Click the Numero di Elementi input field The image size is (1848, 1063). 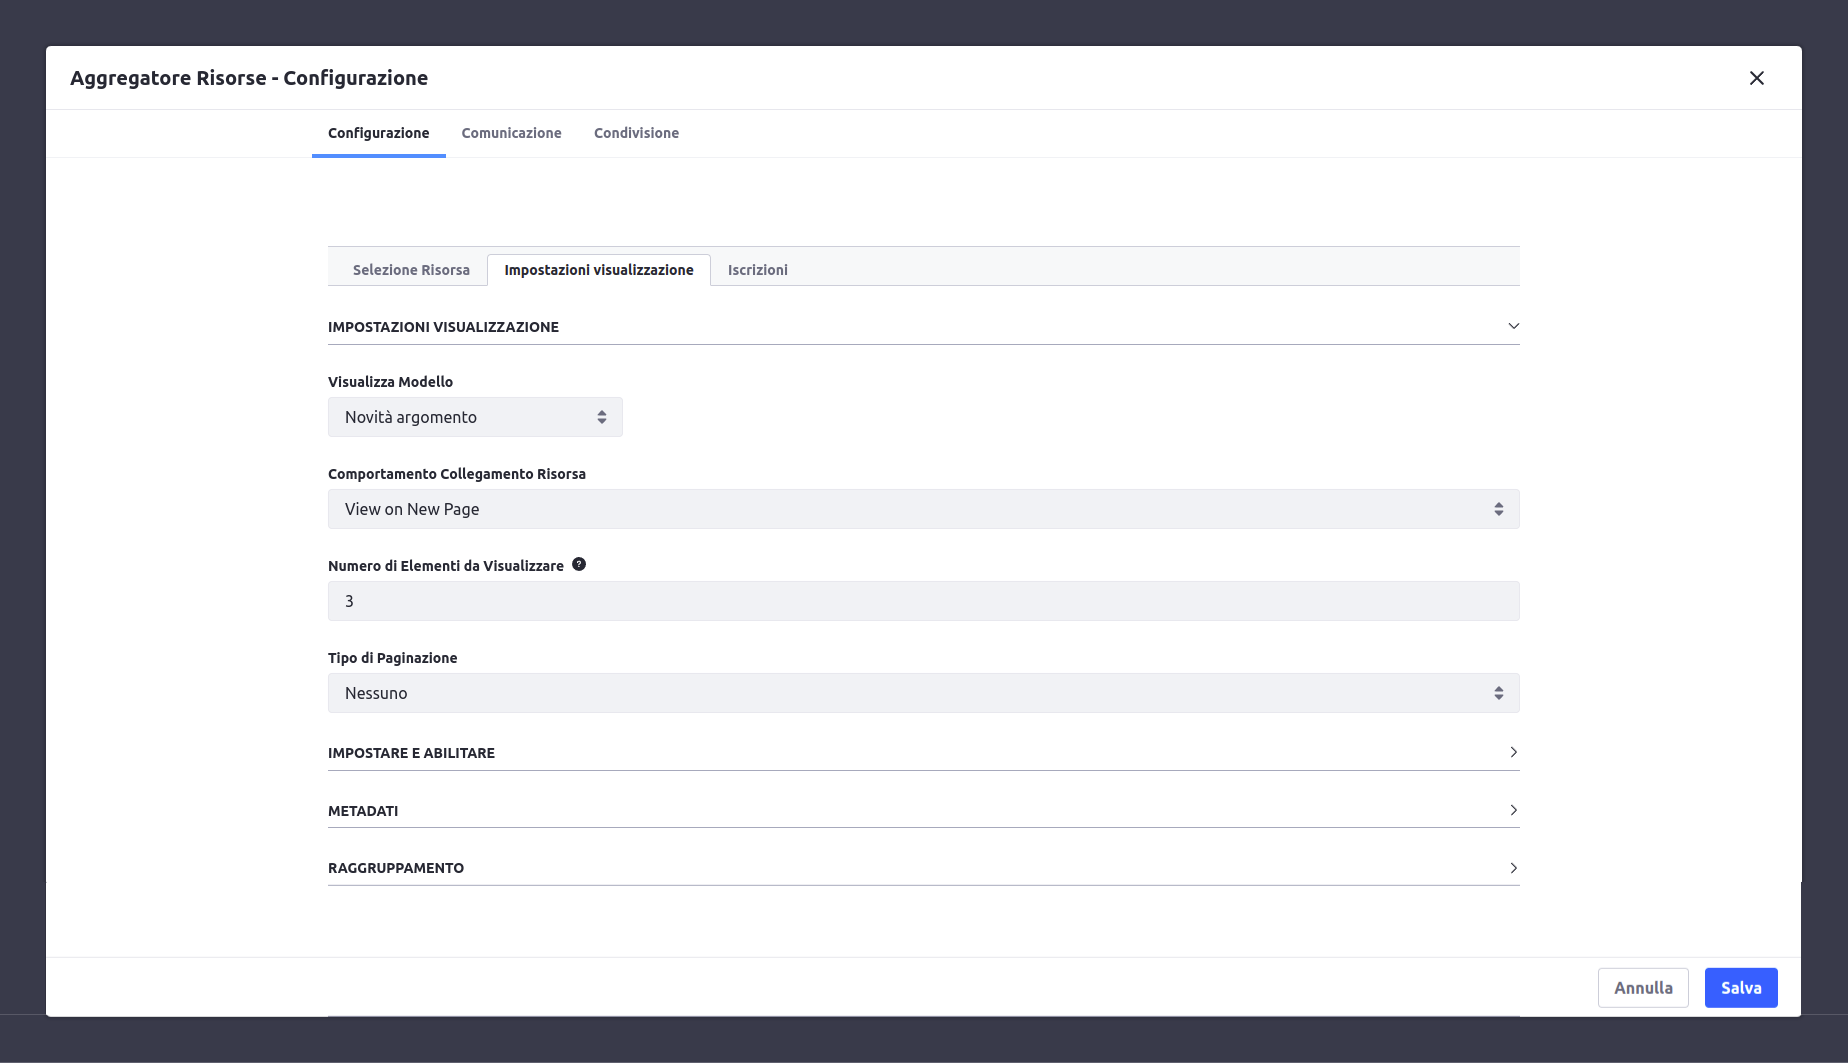point(923,601)
